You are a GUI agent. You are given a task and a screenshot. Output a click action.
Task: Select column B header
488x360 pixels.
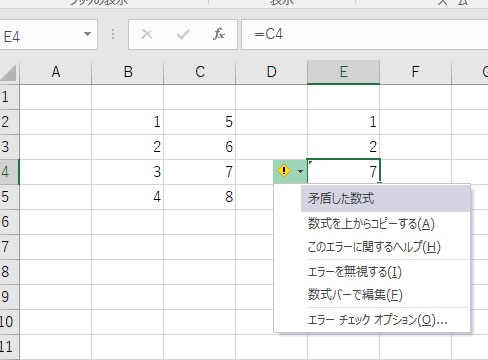128,72
